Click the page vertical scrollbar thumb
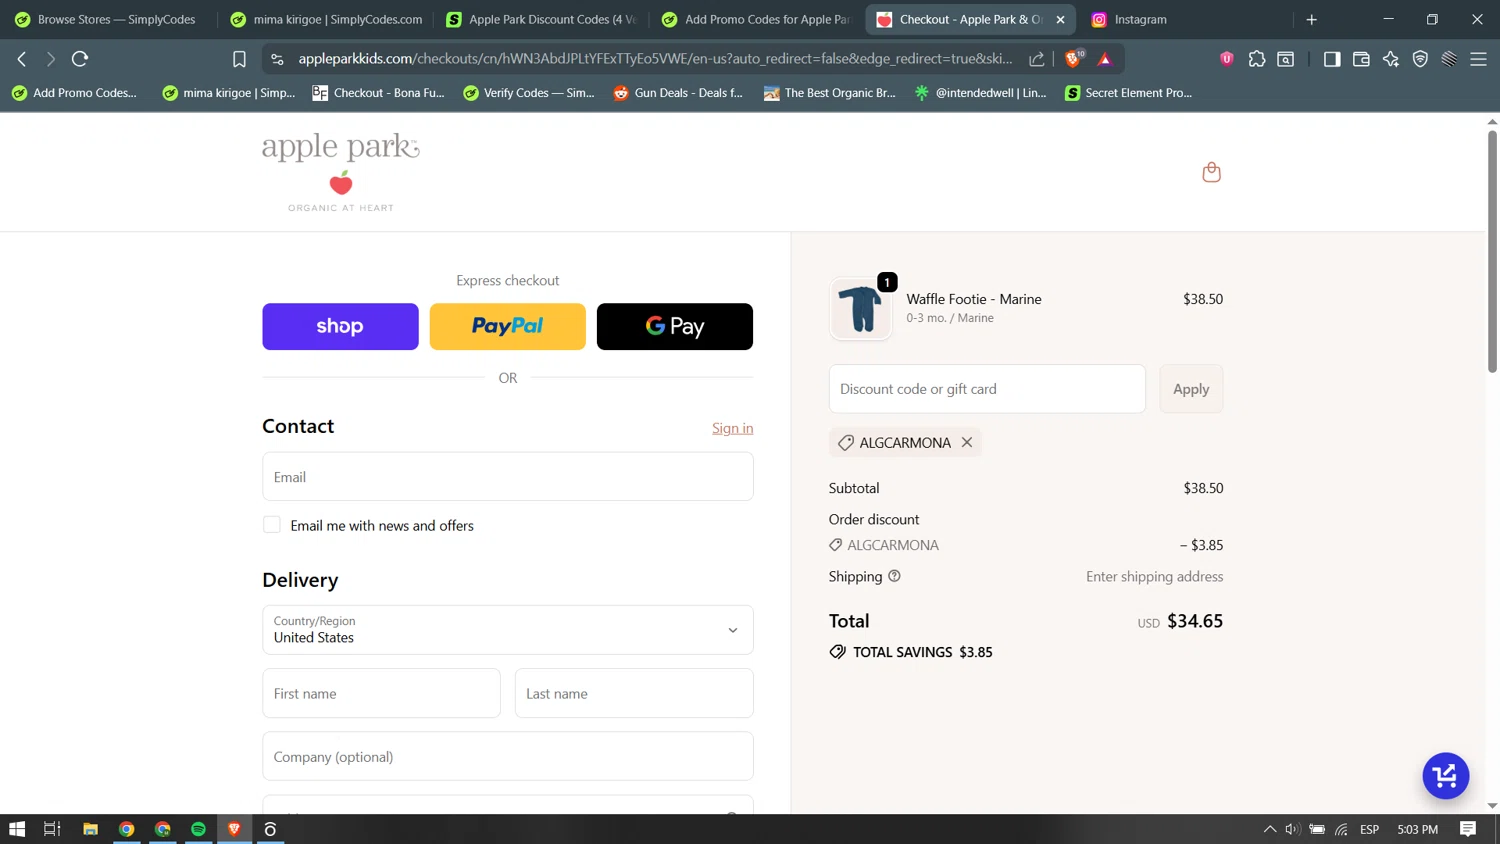 point(1492,250)
